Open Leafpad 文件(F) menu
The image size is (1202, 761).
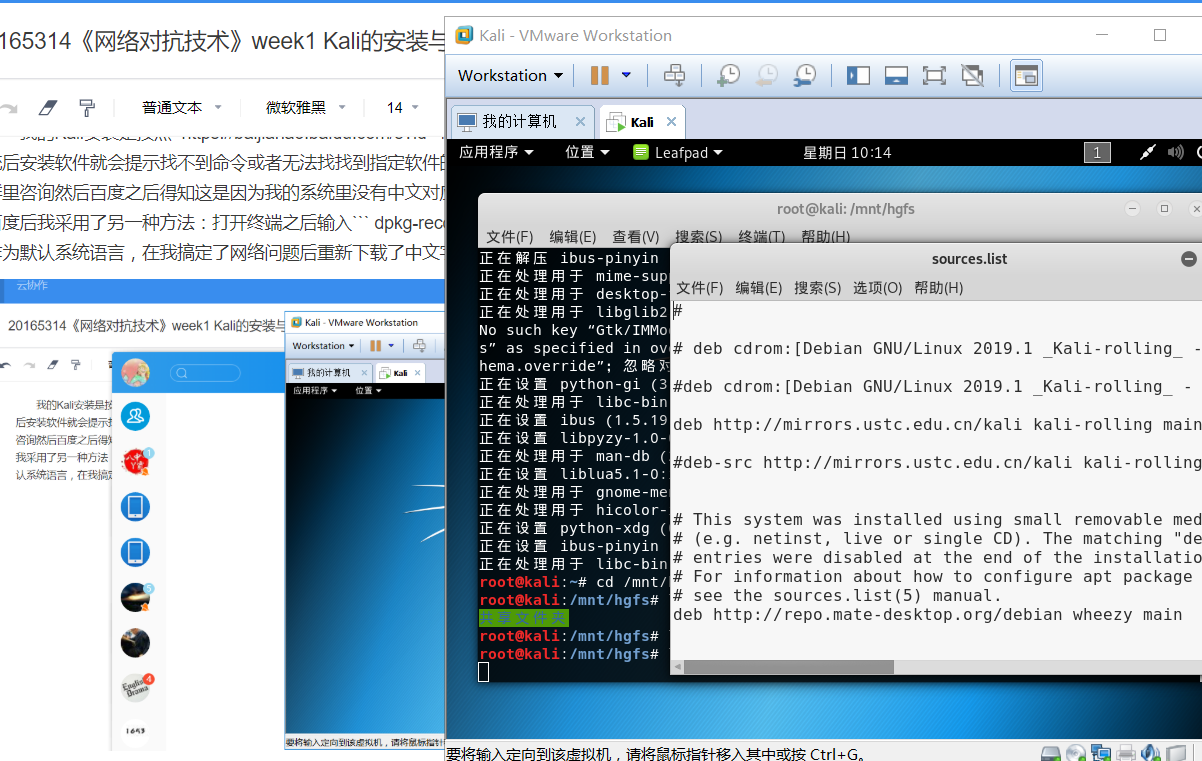click(x=699, y=287)
